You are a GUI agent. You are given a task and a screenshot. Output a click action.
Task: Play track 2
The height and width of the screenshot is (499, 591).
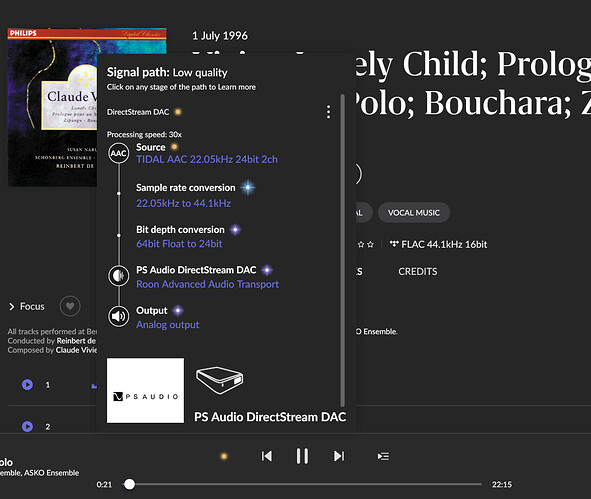tap(27, 426)
